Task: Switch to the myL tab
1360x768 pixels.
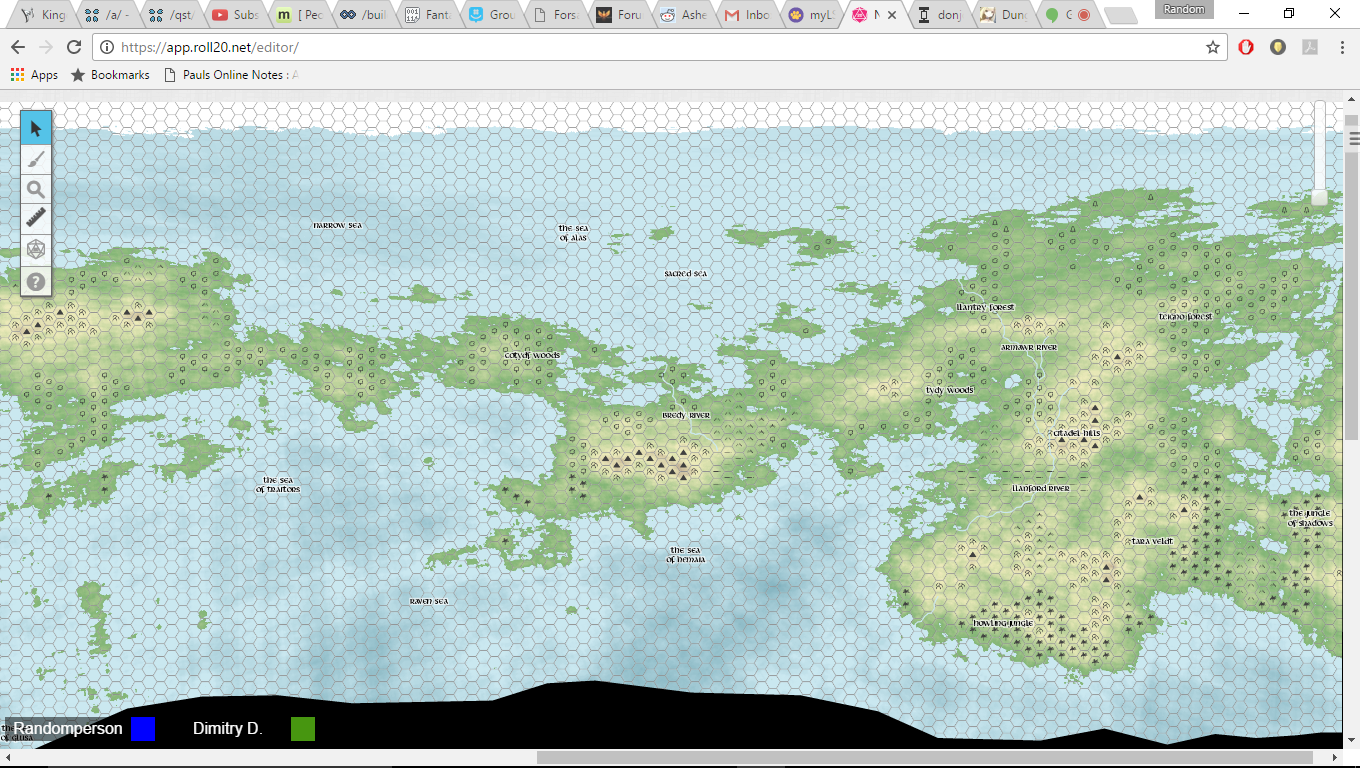Action: tap(810, 15)
